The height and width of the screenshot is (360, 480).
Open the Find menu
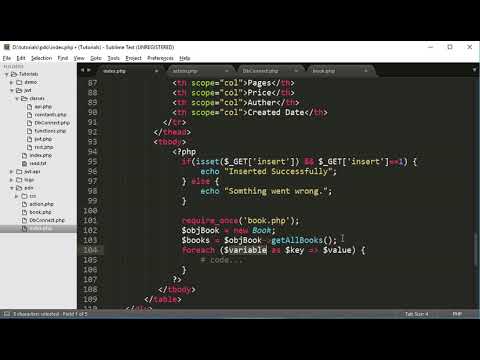[x=63, y=58]
